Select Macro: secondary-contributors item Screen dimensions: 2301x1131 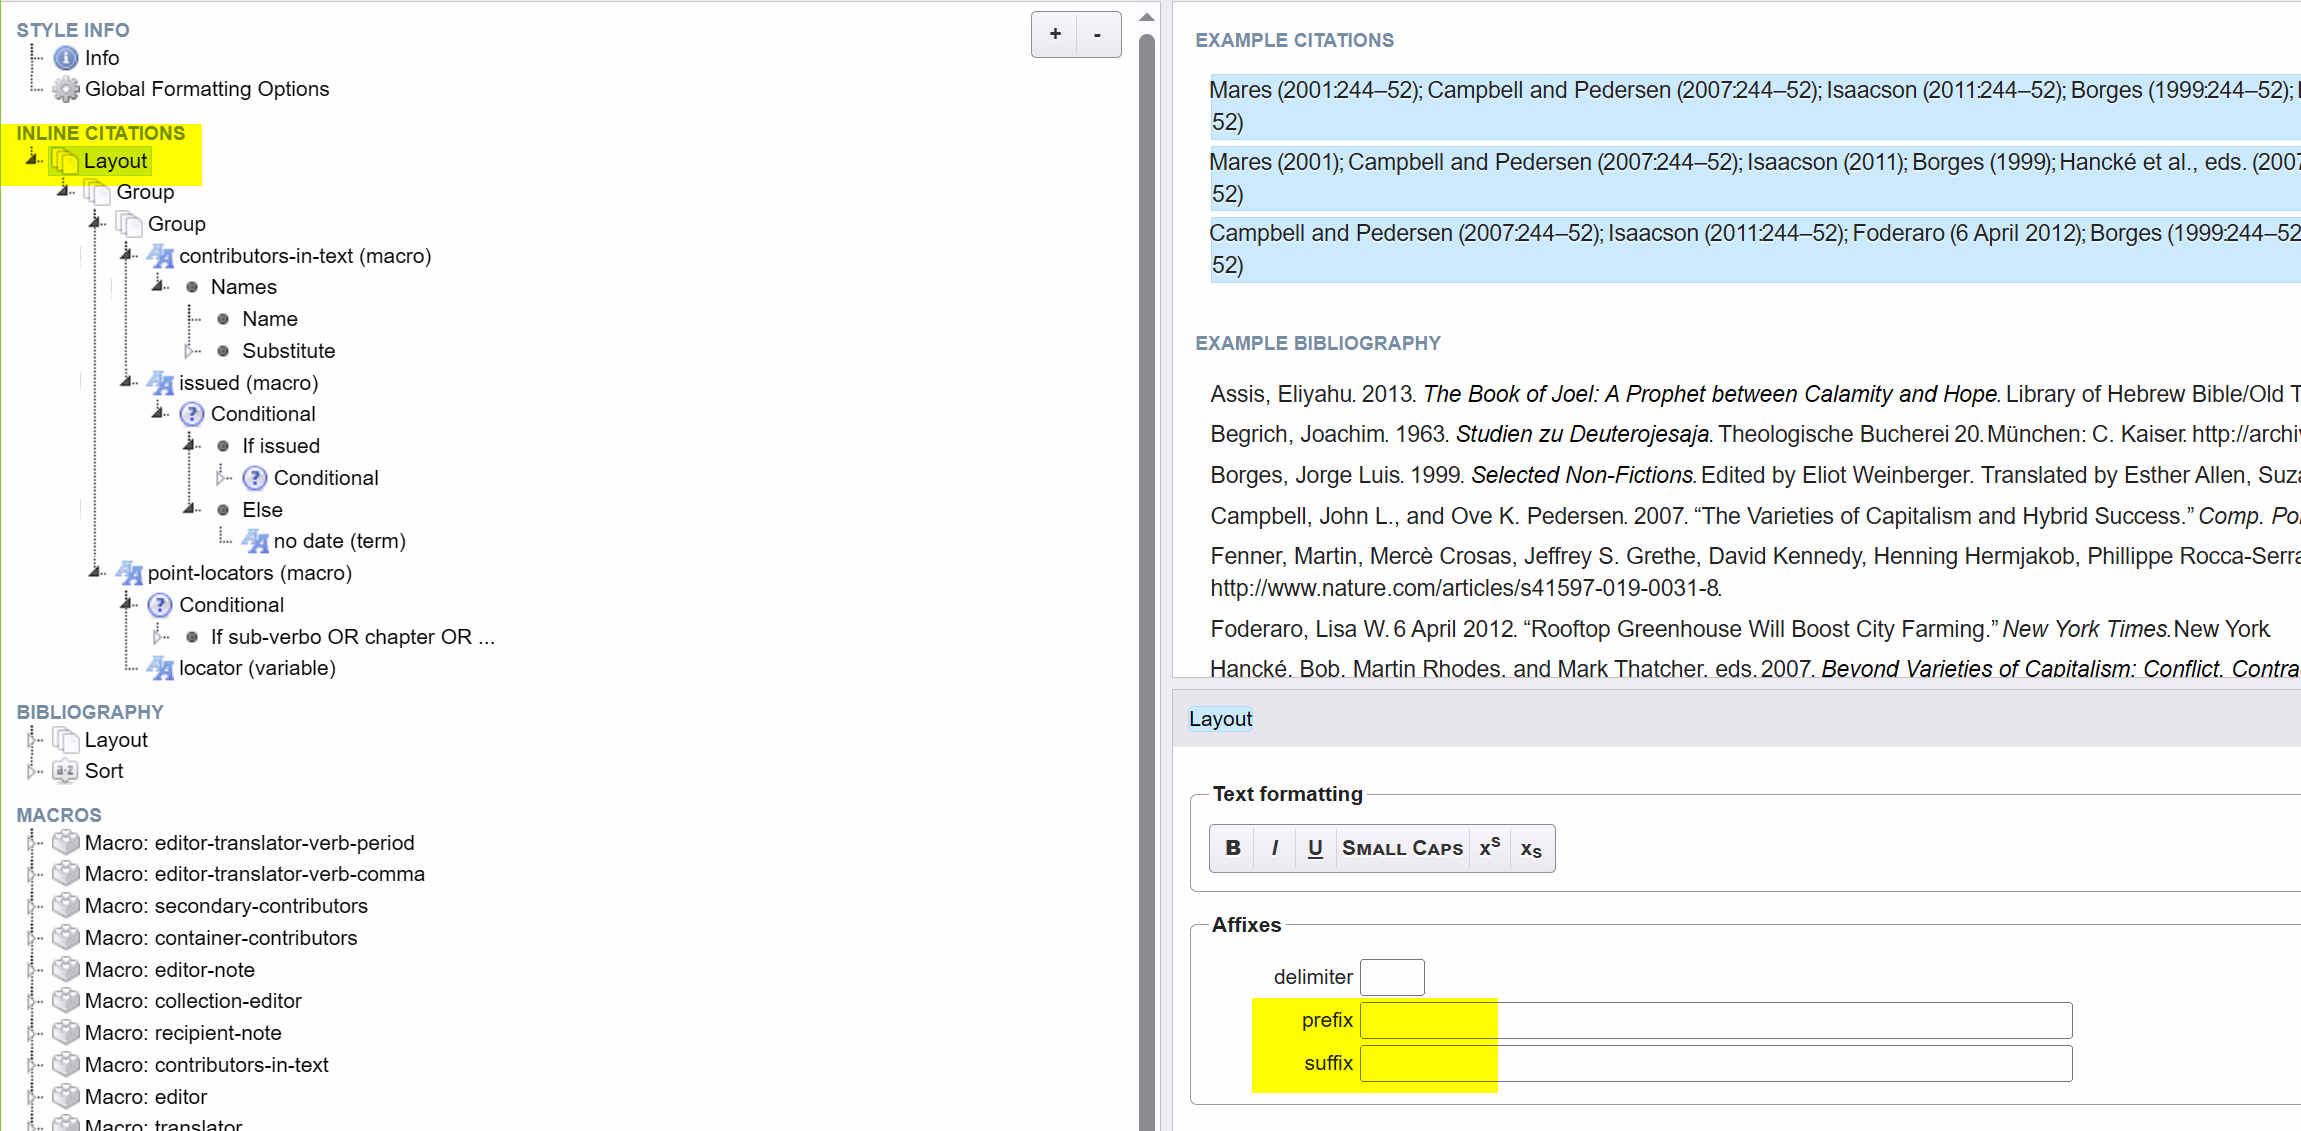pos(226,906)
